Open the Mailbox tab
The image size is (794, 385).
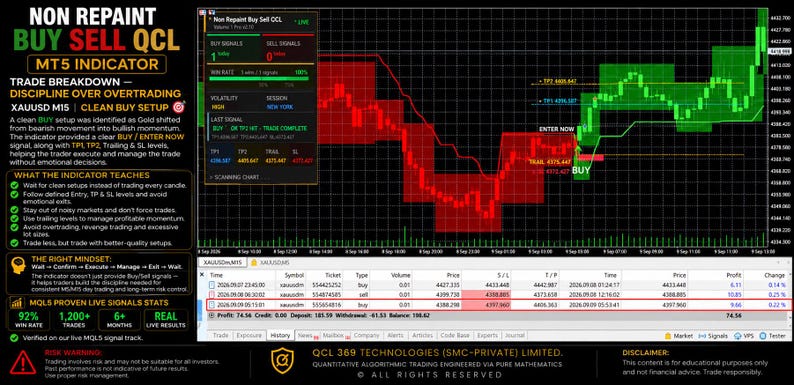333,335
